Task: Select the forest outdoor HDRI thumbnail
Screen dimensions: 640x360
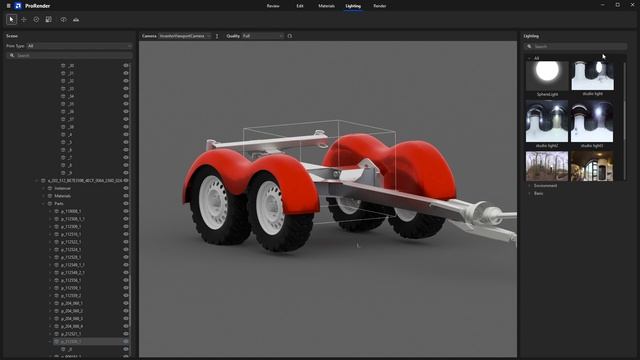Action: point(547,166)
